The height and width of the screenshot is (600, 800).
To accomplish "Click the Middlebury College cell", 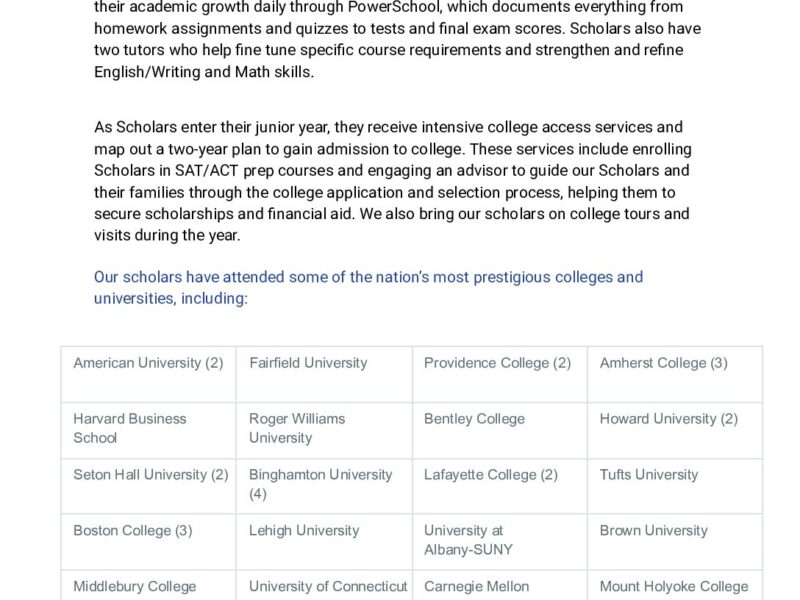I will click(135, 587).
